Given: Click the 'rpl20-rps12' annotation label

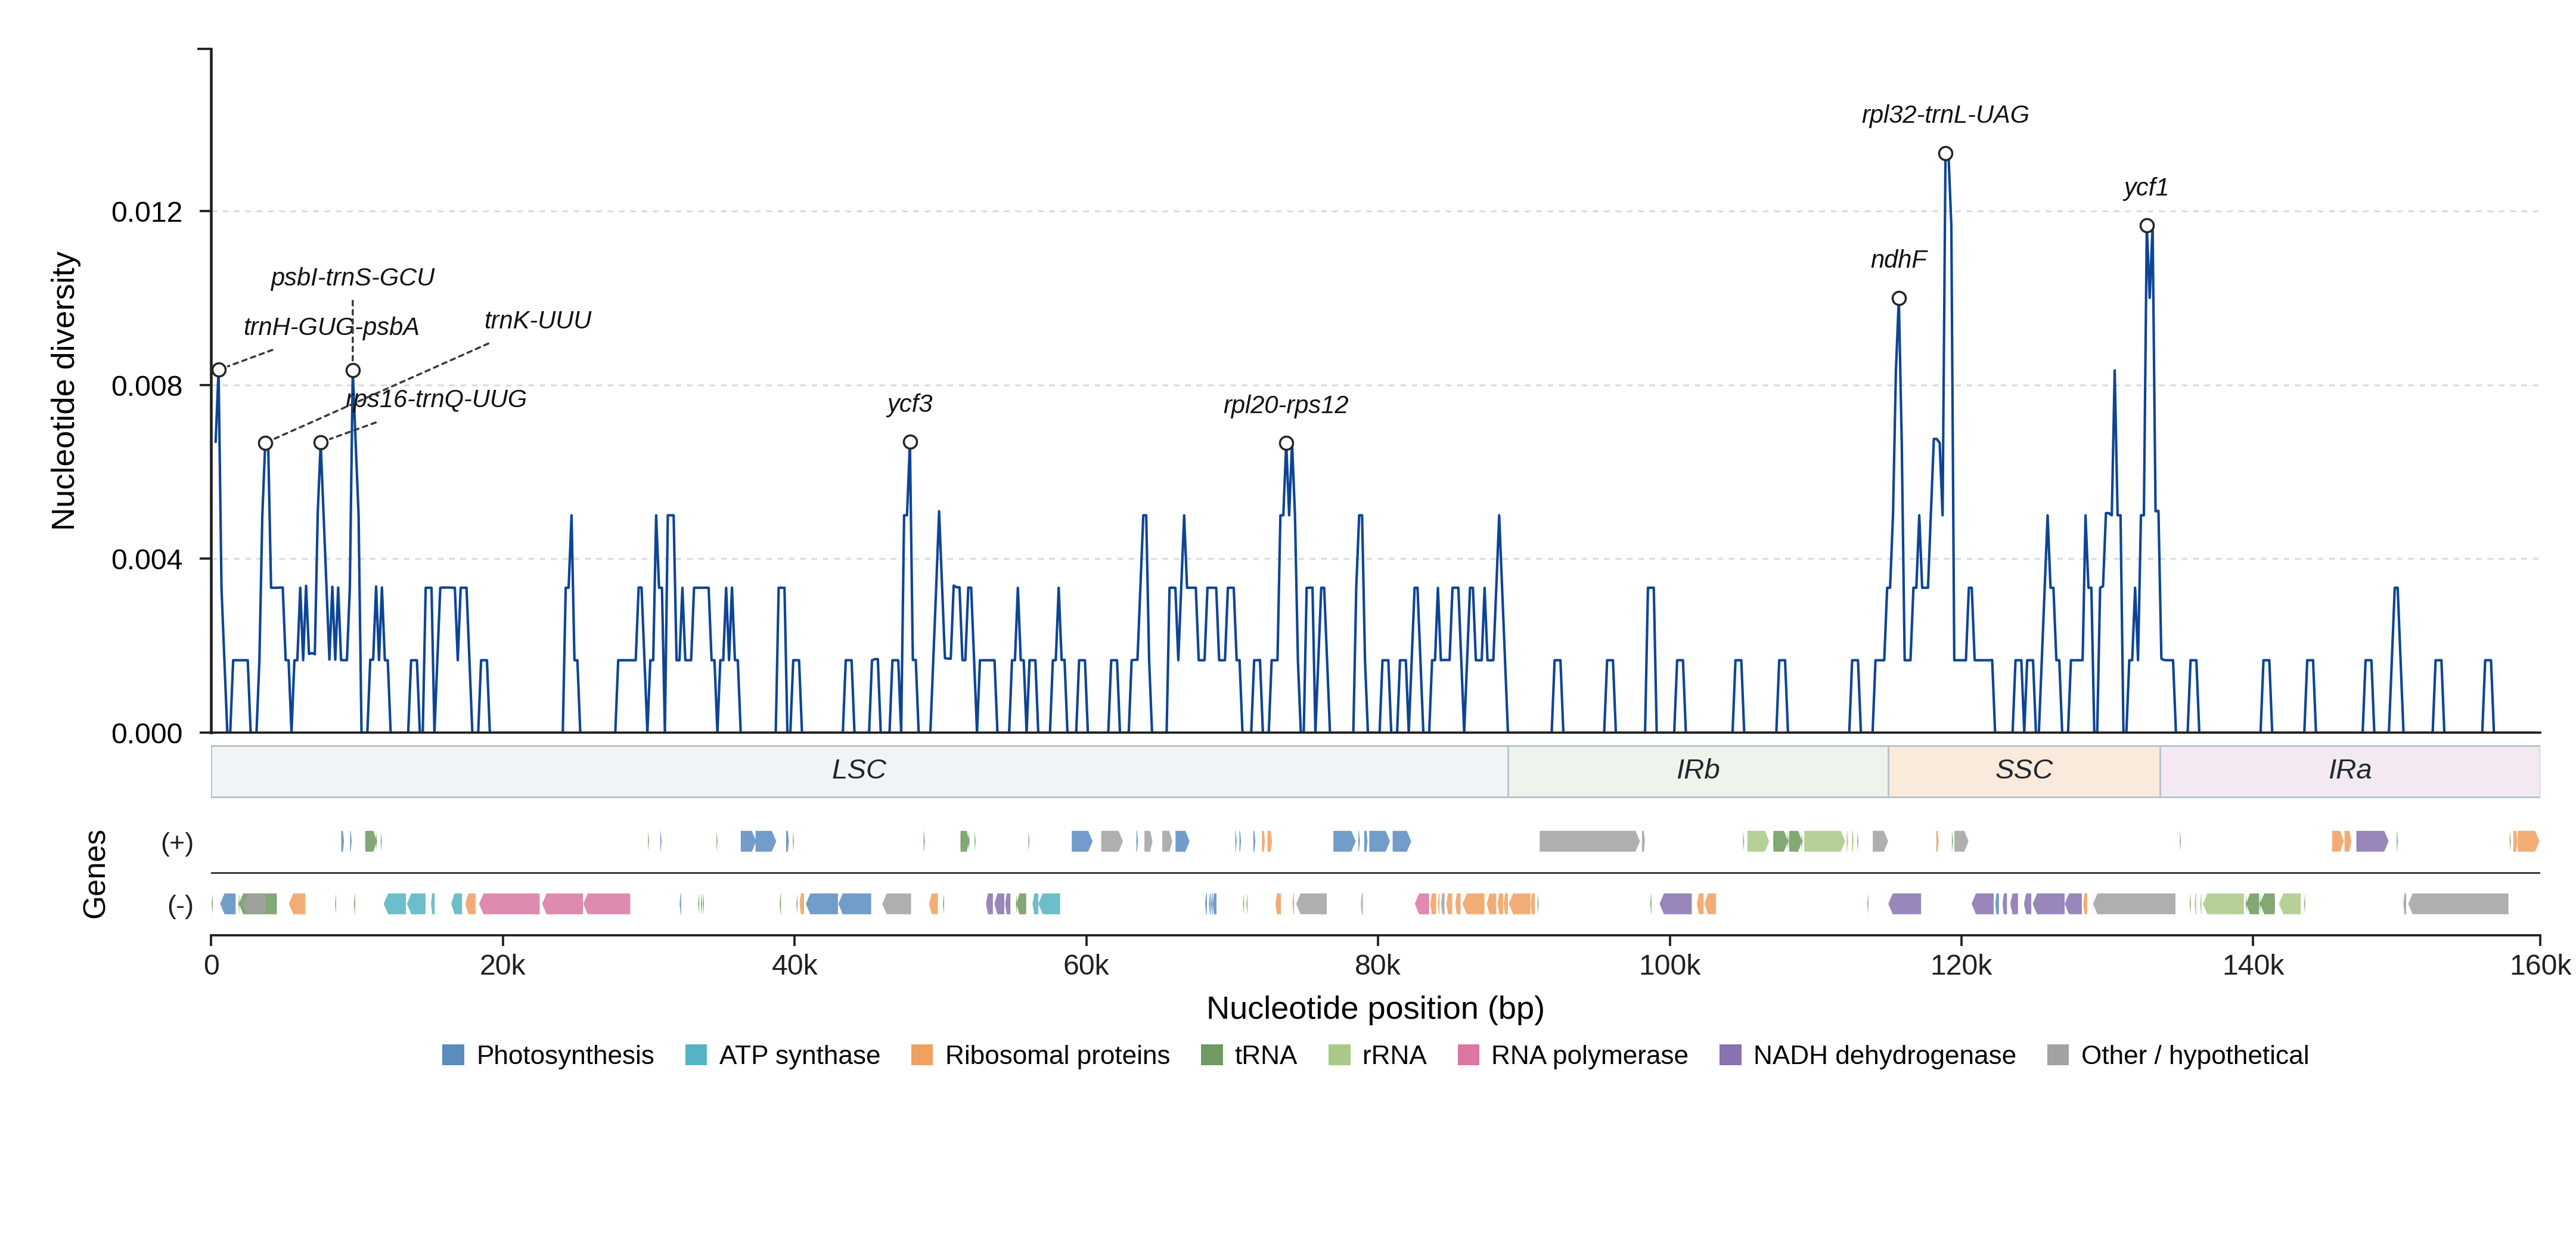Looking at the screenshot, I should tap(1286, 405).
